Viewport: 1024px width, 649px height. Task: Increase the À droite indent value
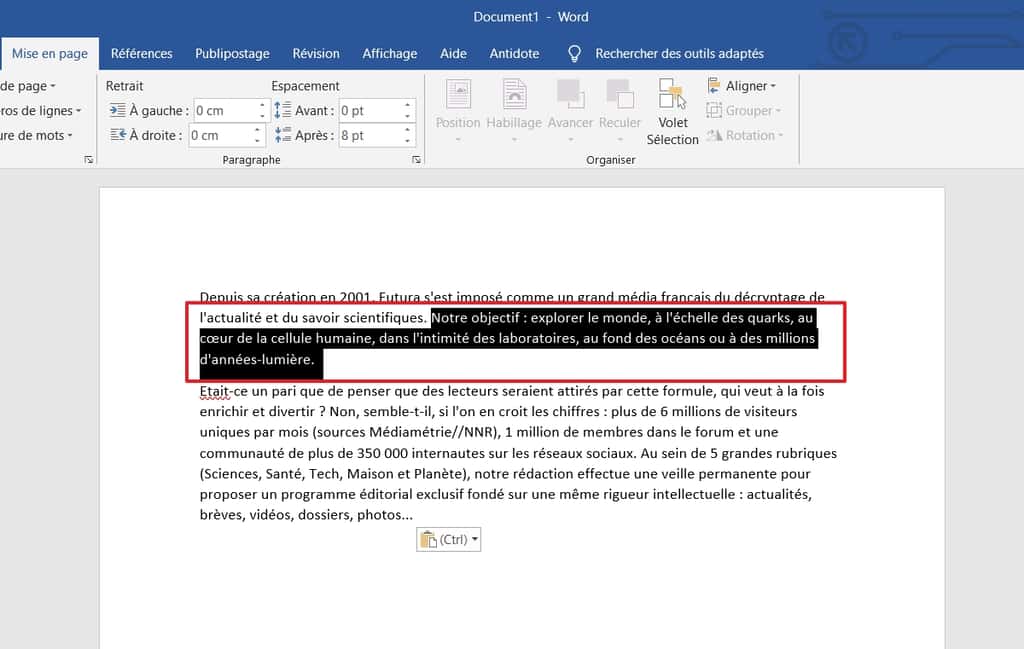(257, 130)
